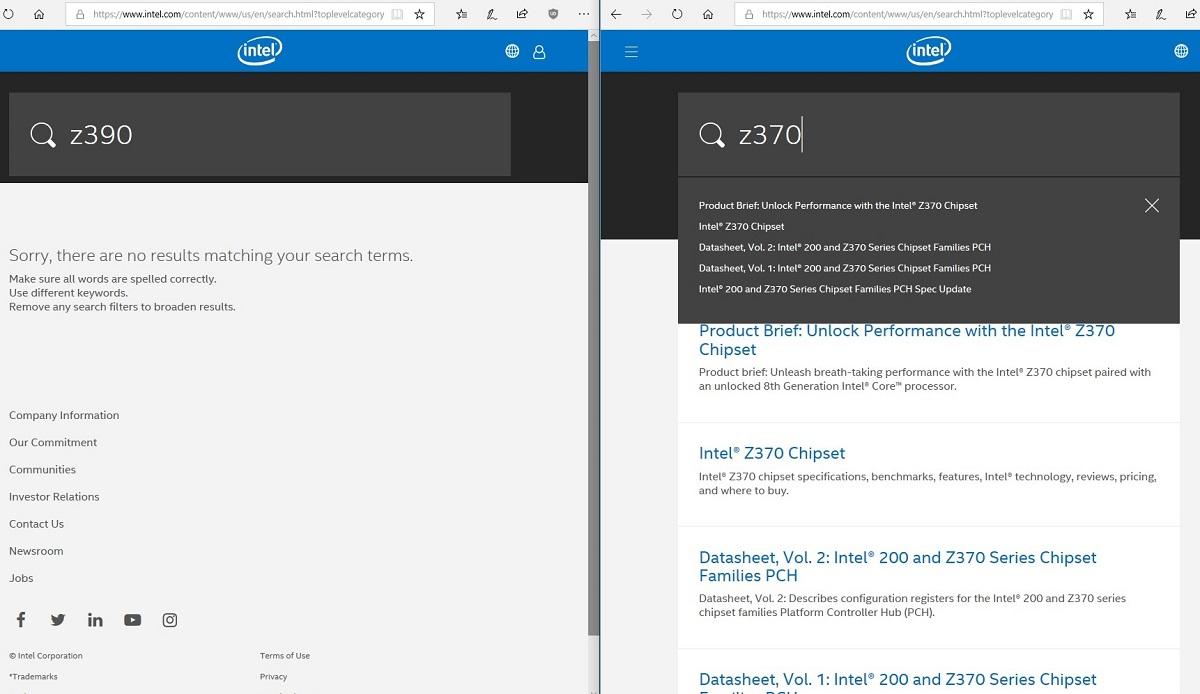Image resolution: width=1200 pixels, height=694 pixels.
Task: Choose 'Product Brief: Unlock Performance' suggestion
Action: pos(838,205)
